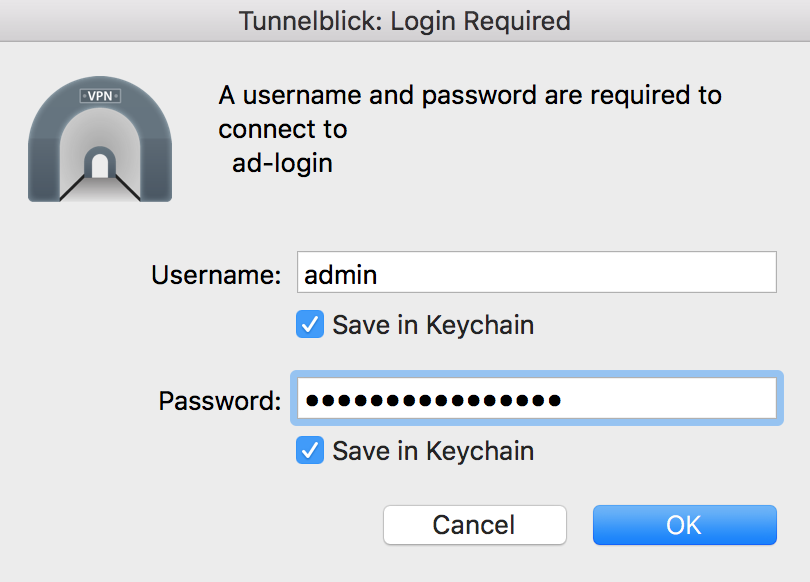Click the empty area right of admin text
Viewport: 810px width, 582px height.
click(576, 272)
